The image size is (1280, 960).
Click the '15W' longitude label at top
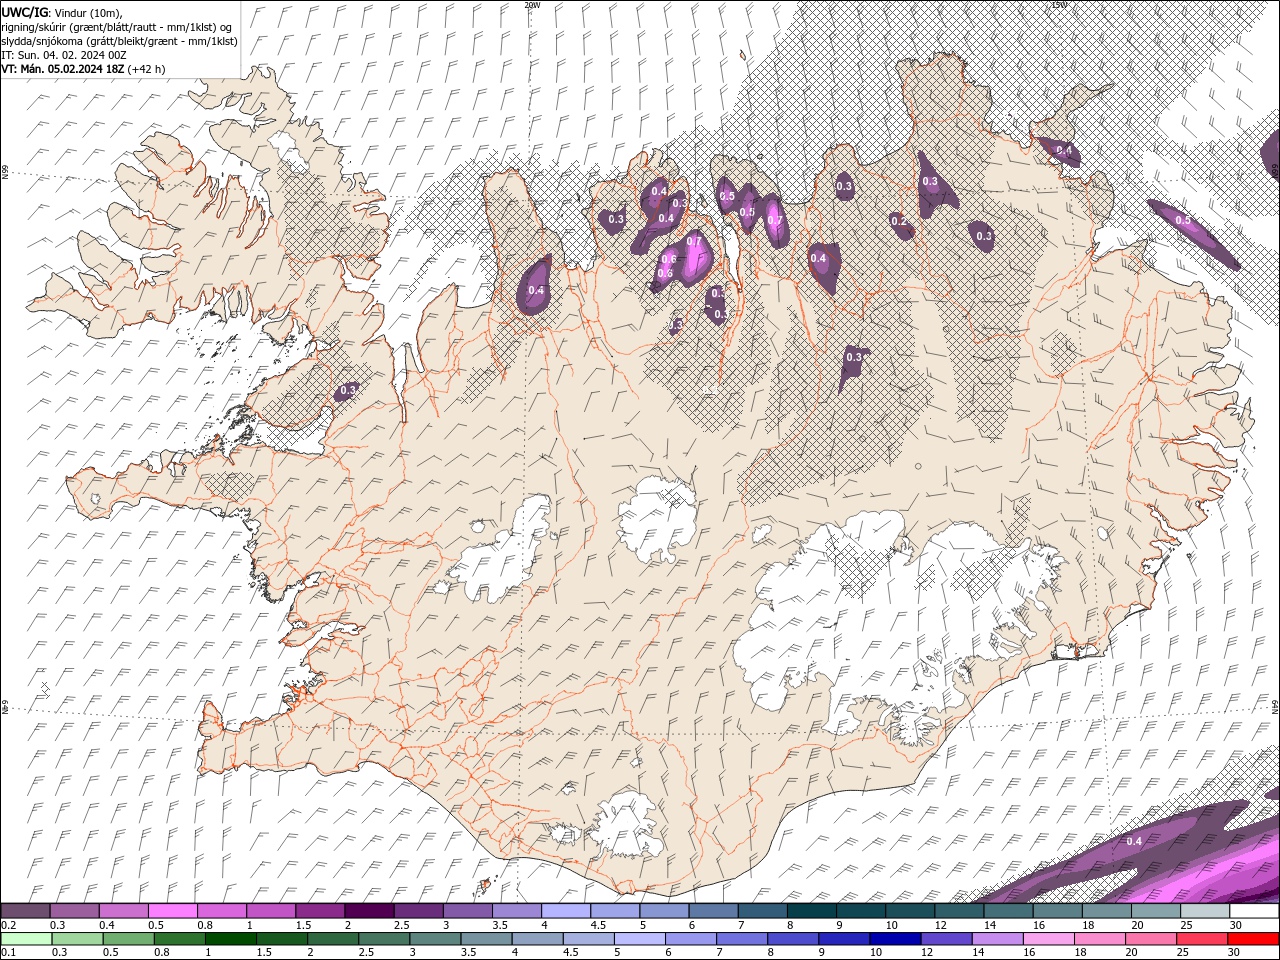[1059, 5]
